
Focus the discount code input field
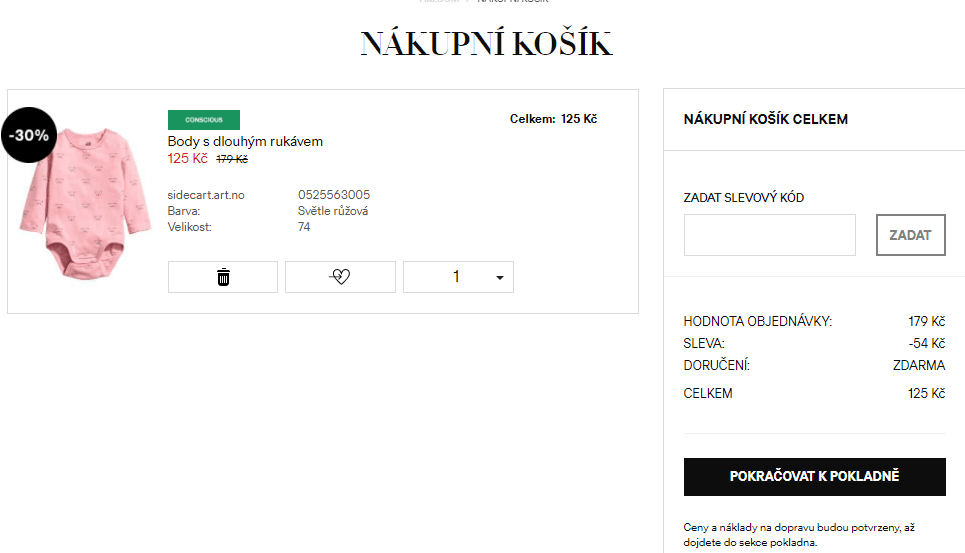[x=769, y=235]
